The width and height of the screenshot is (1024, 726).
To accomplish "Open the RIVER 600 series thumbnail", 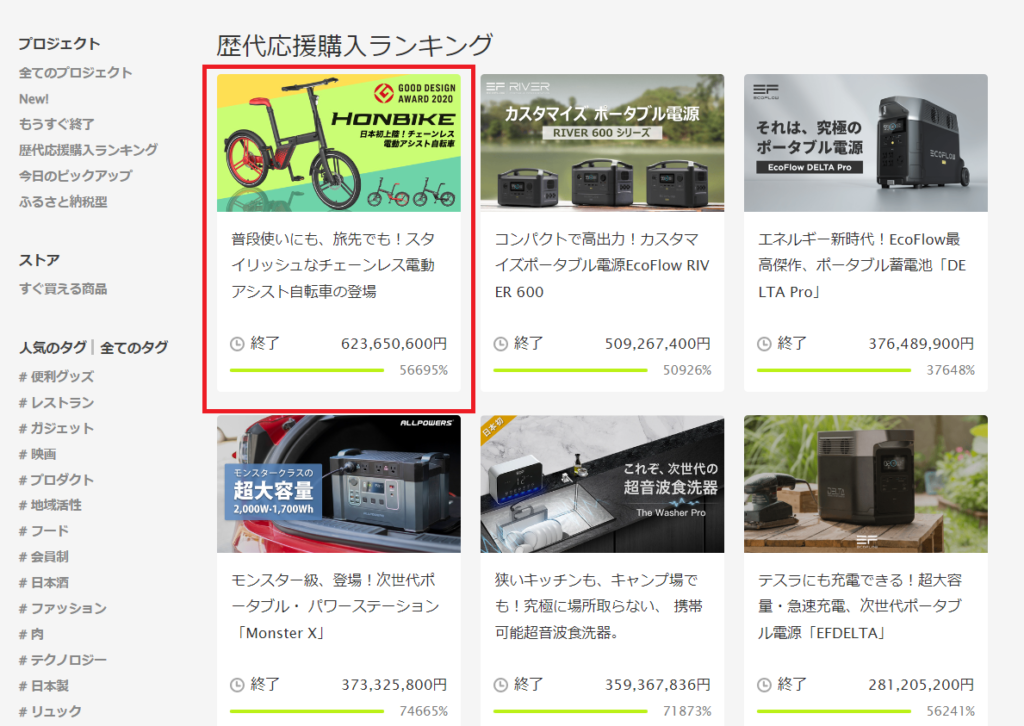I will [602, 143].
